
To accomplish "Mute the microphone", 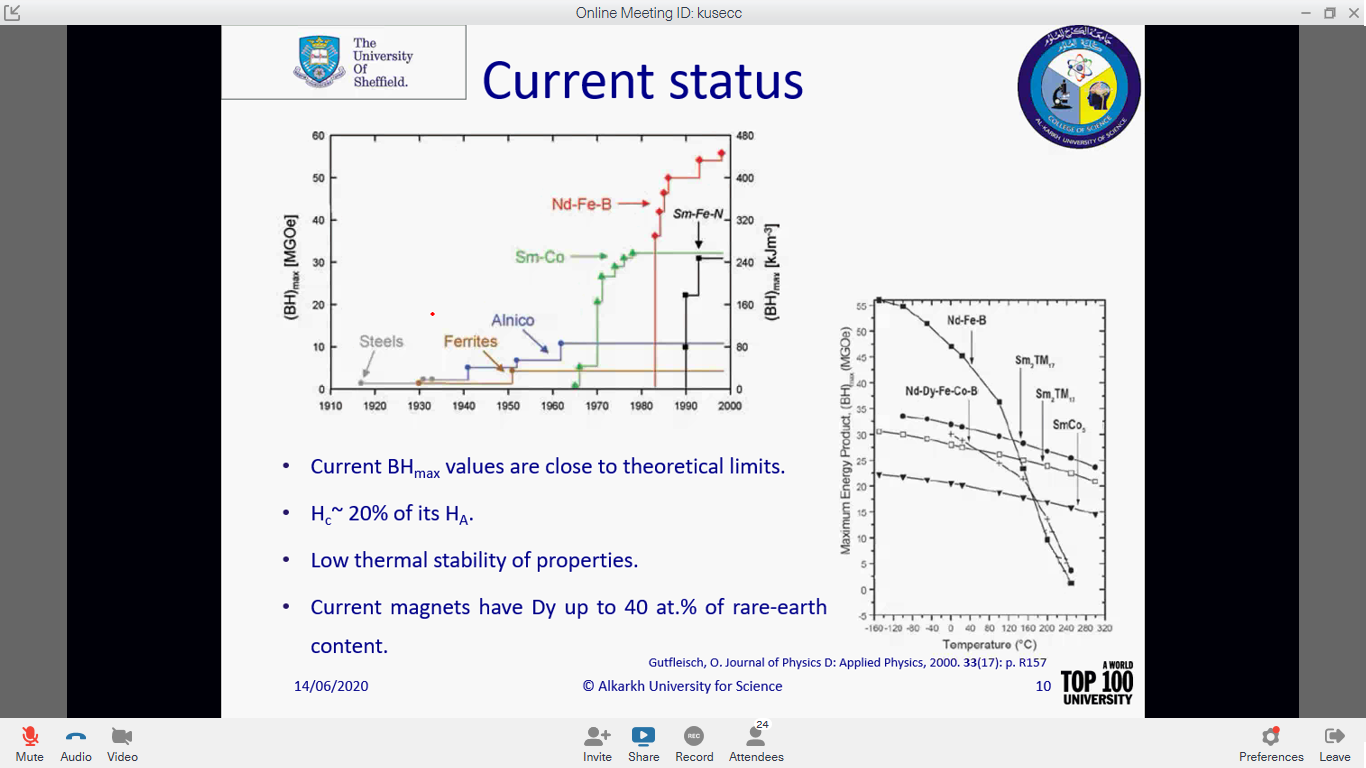I will coord(30,744).
